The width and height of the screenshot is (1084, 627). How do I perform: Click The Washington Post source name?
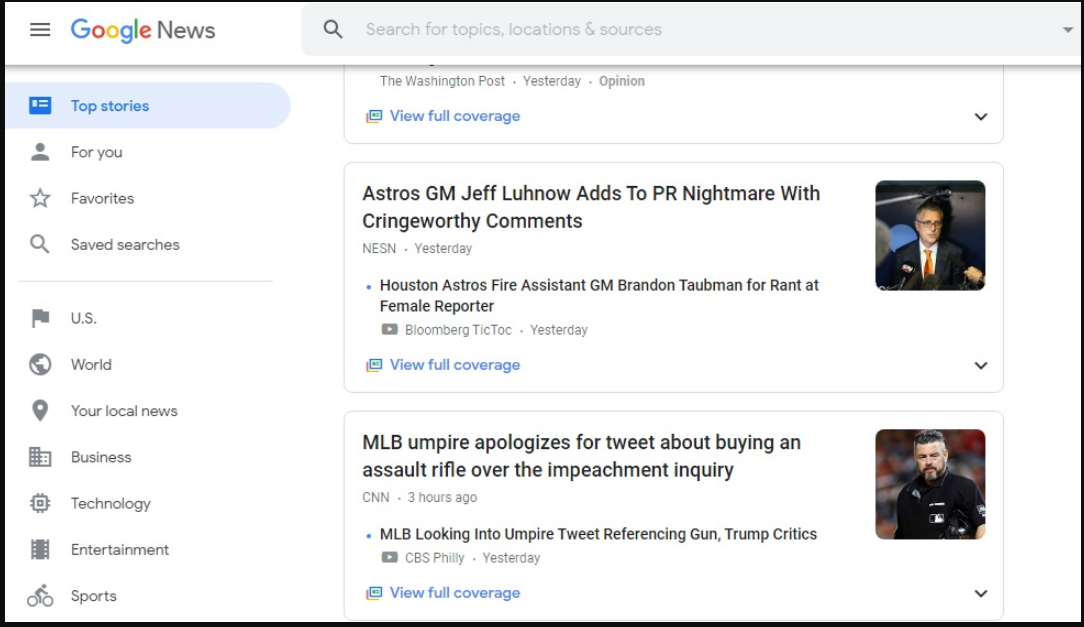(x=442, y=81)
